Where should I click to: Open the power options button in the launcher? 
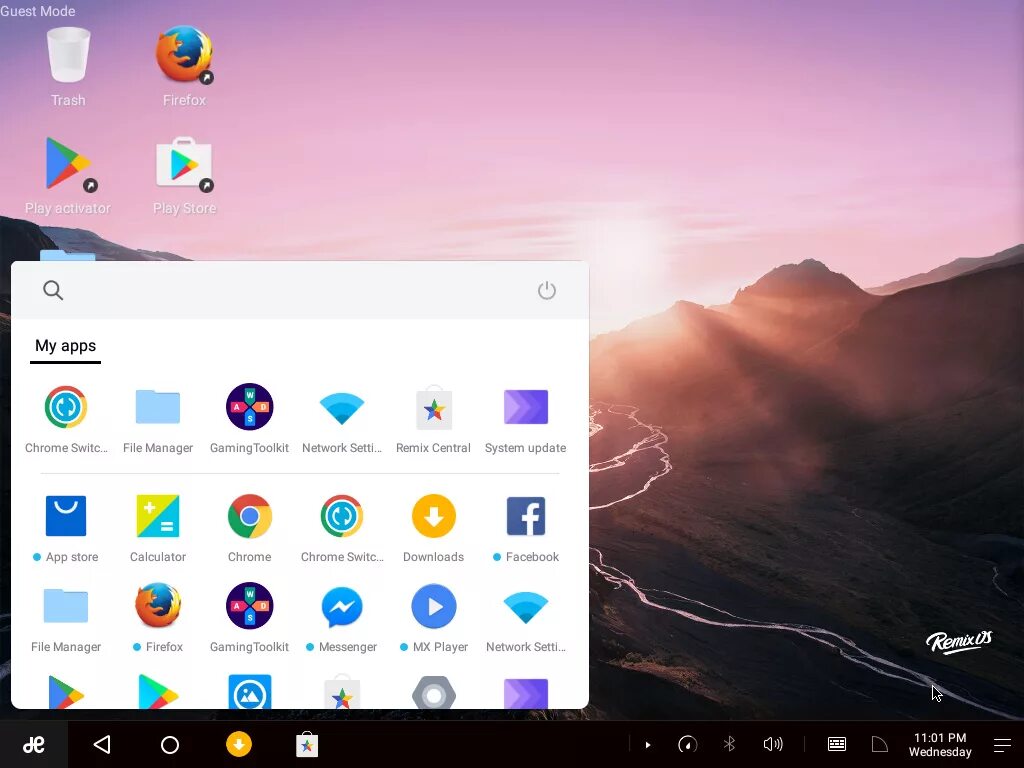coord(547,291)
